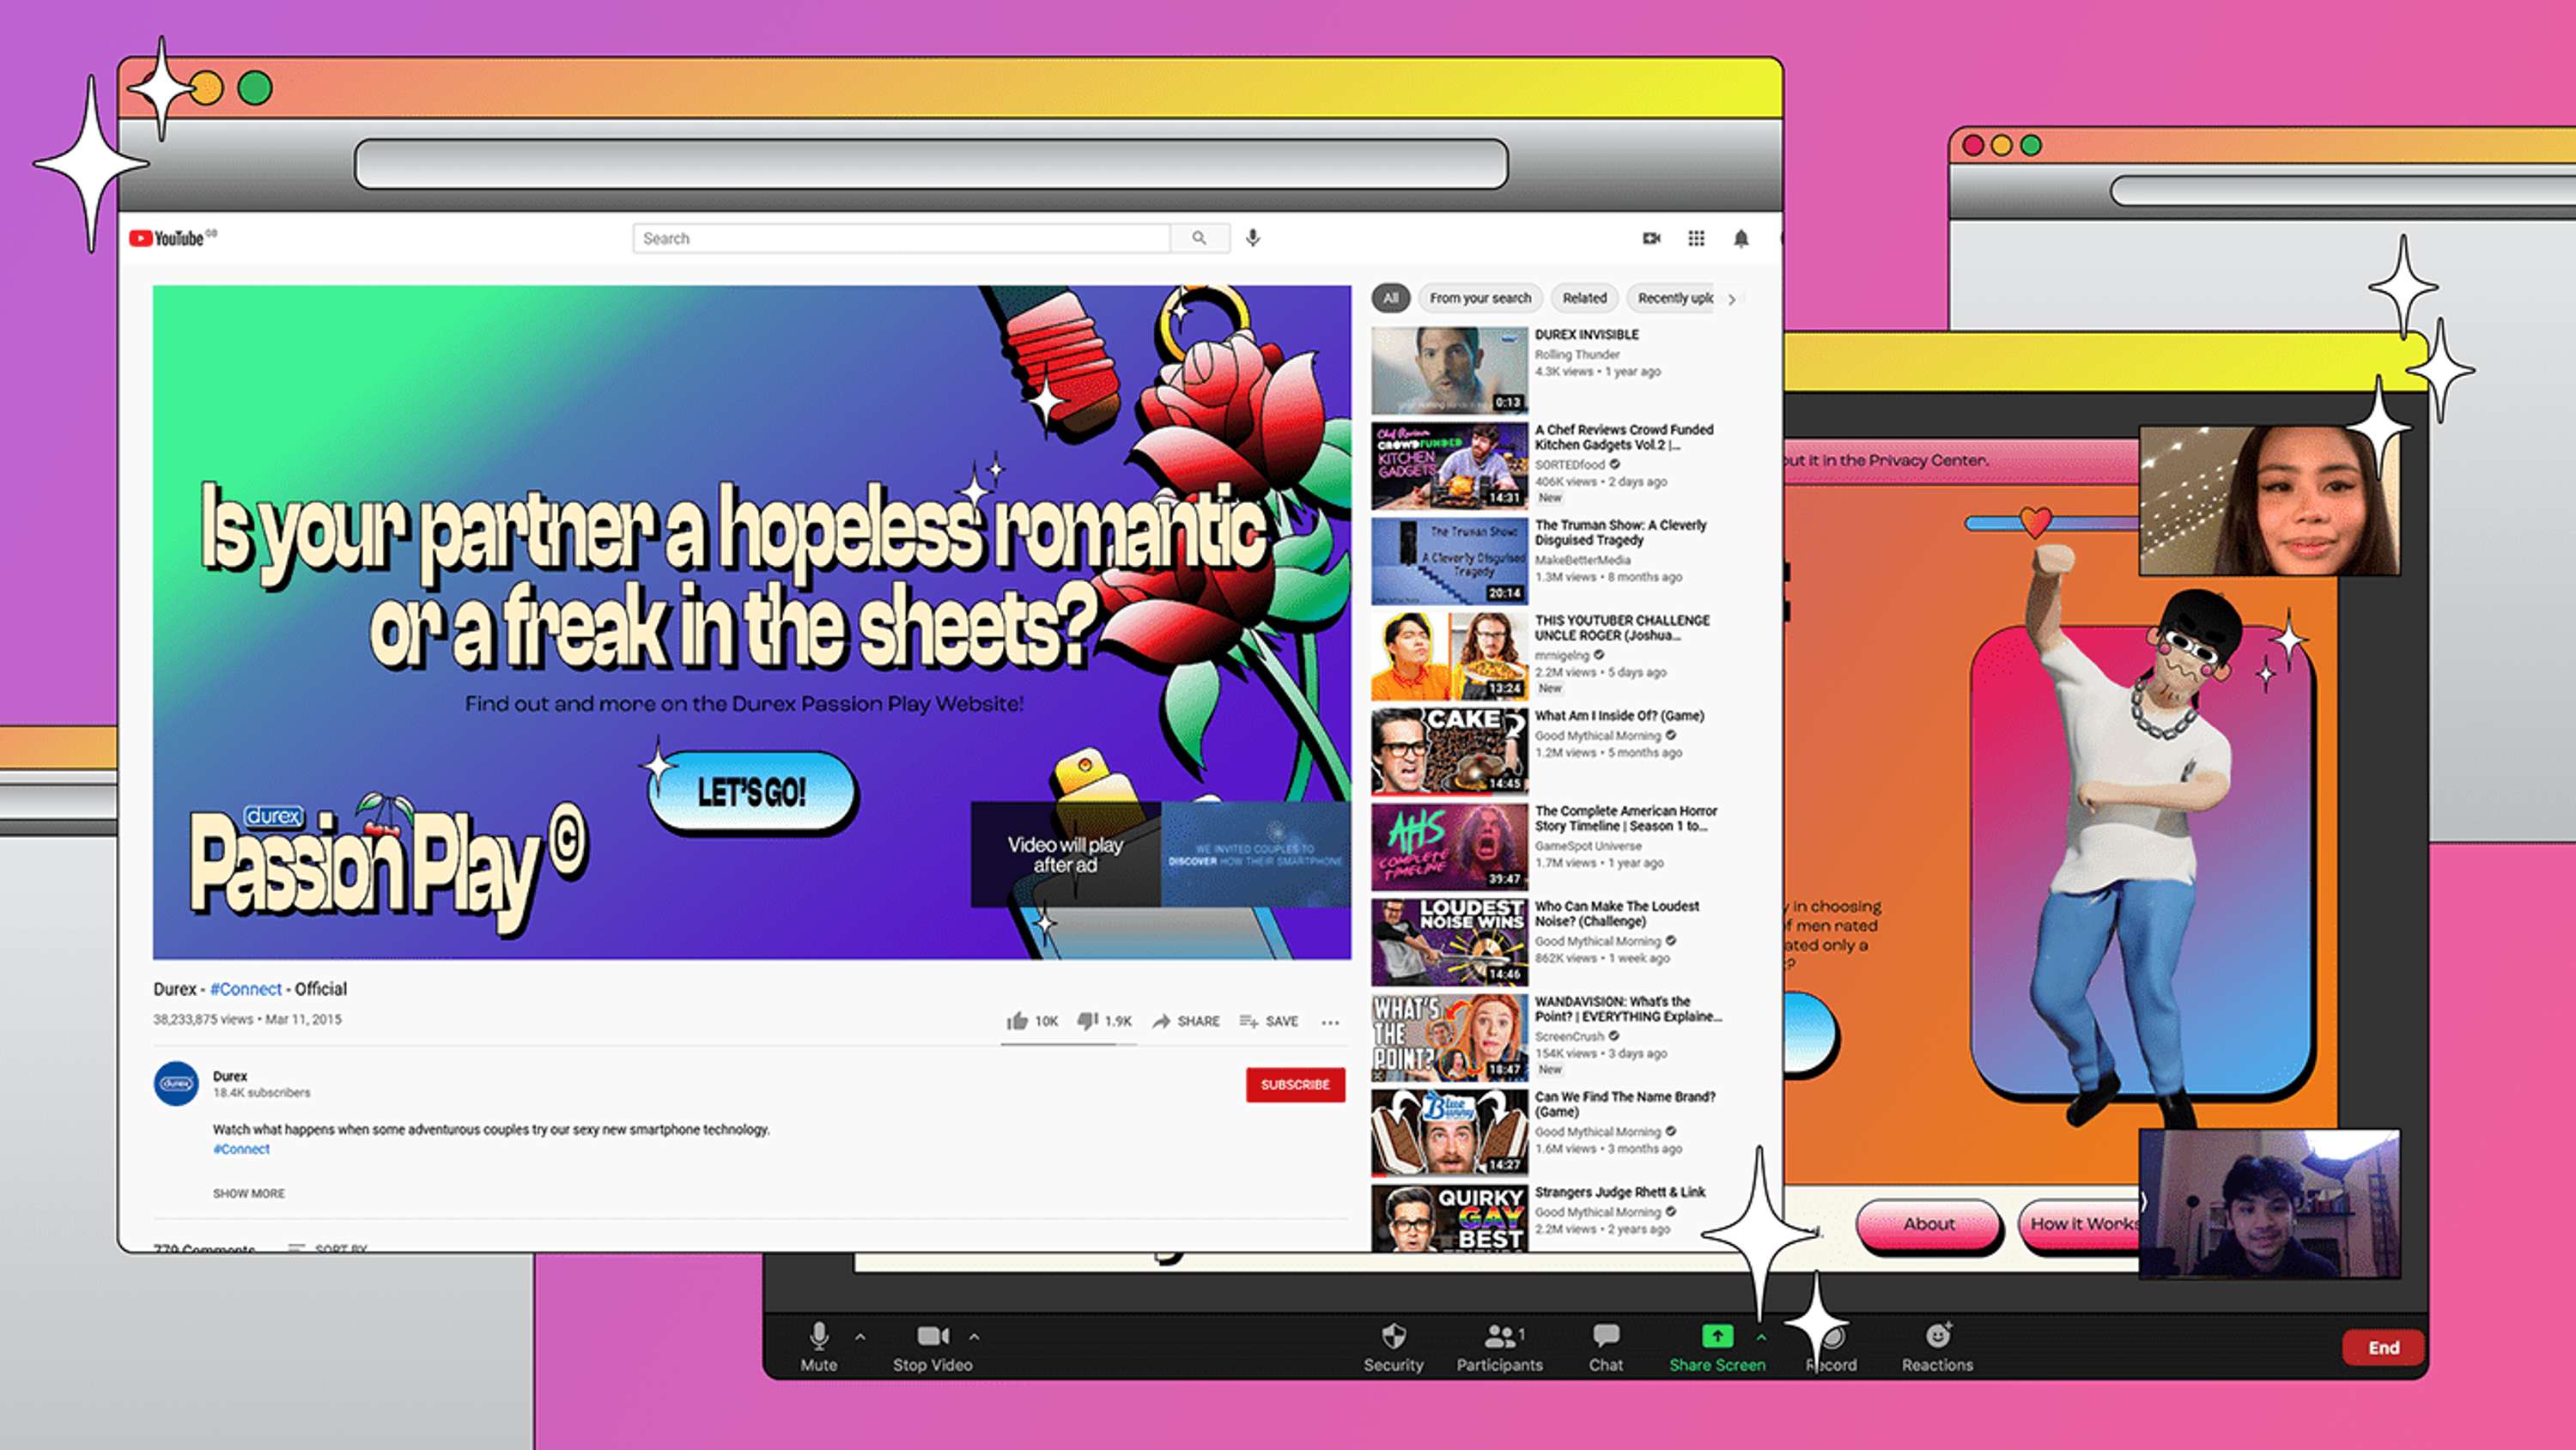Open Uncle Roger challenge video thumbnail

coord(1449,656)
